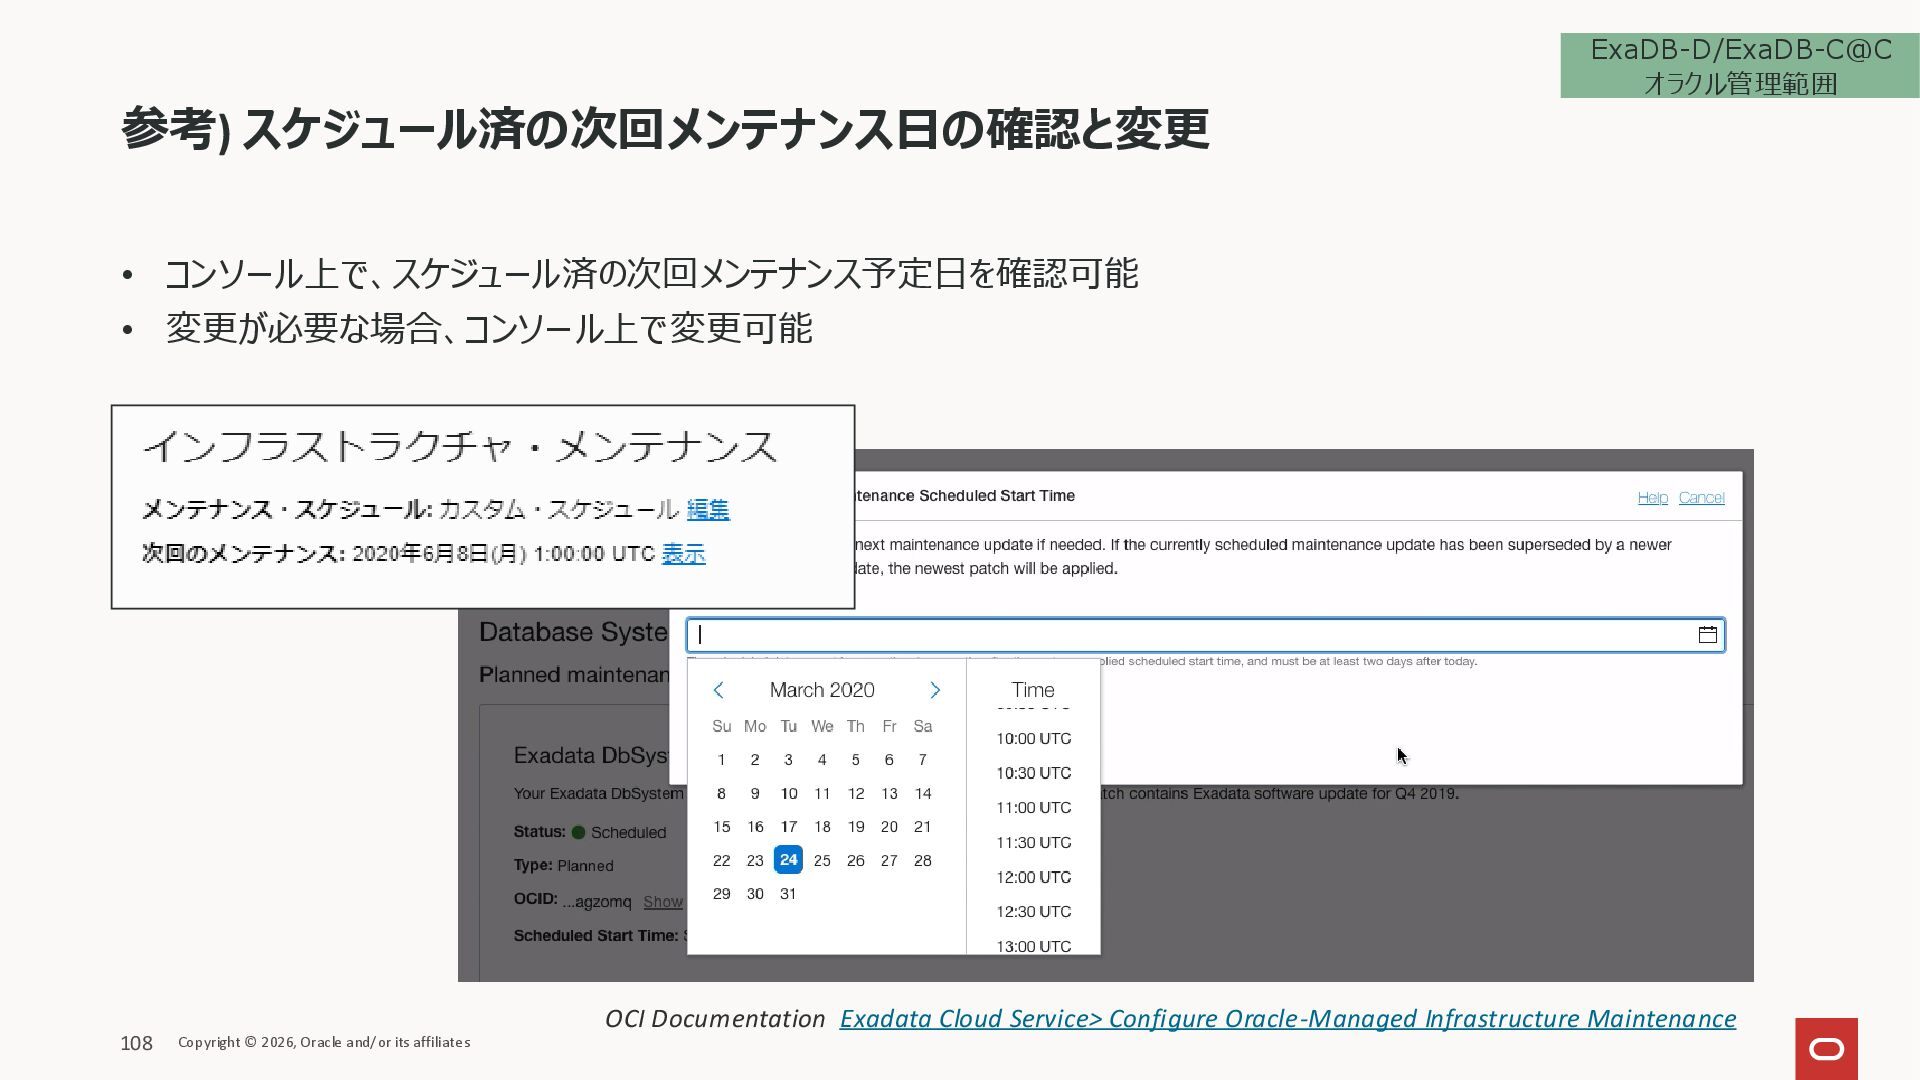Open the 編集 maintenance schedule link
The width and height of the screenshot is (1920, 1080).
(708, 510)
